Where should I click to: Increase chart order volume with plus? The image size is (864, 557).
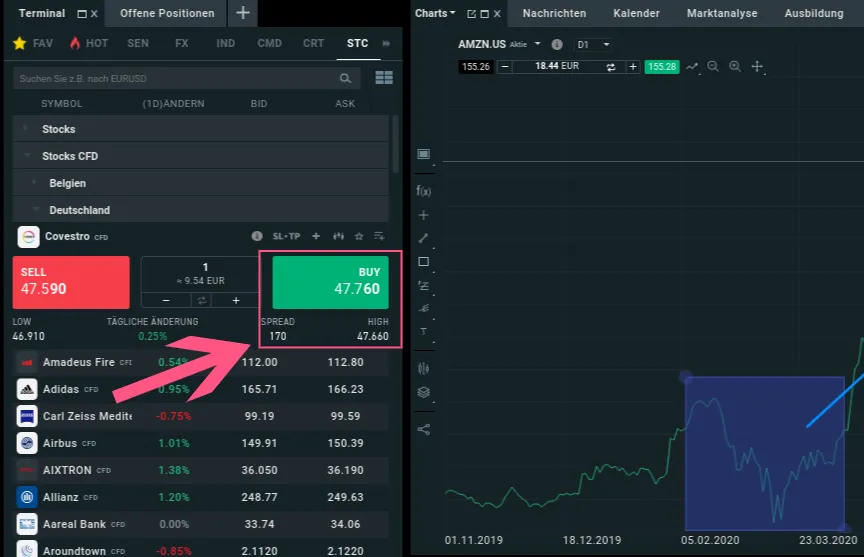(633, 67)
